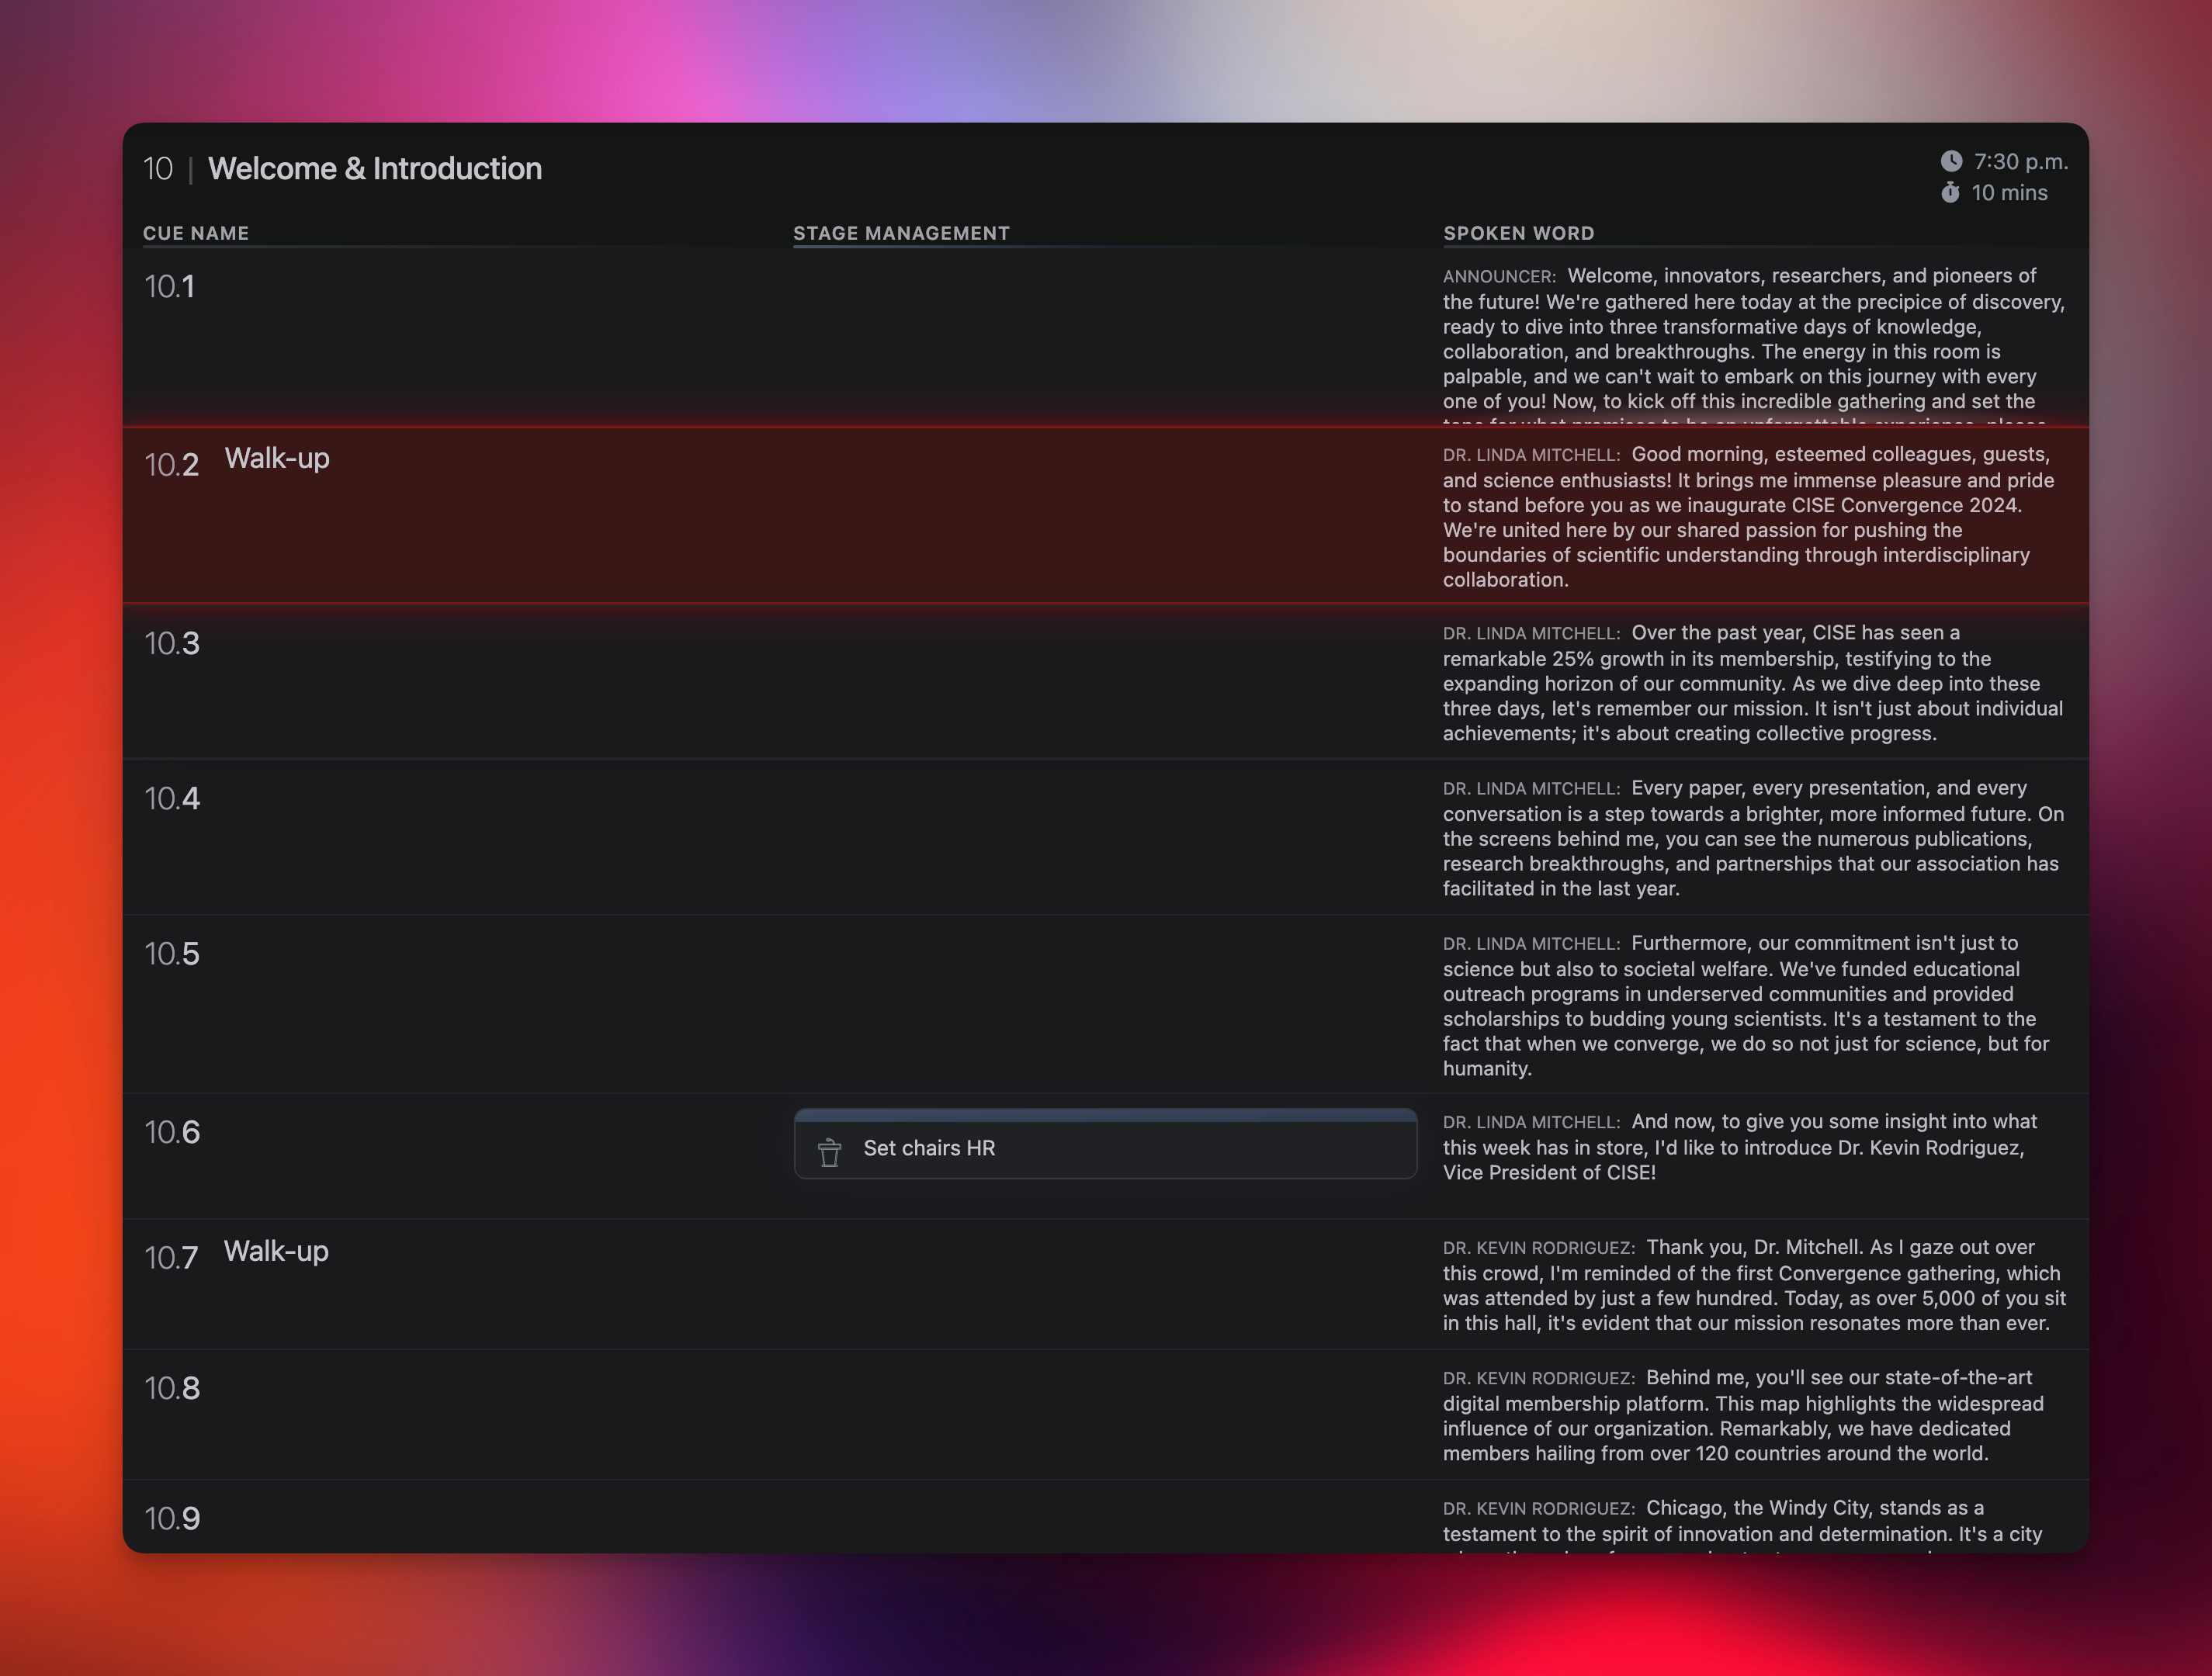Click the clock icon beside 7:30 p.m.

pos(1951,161)
